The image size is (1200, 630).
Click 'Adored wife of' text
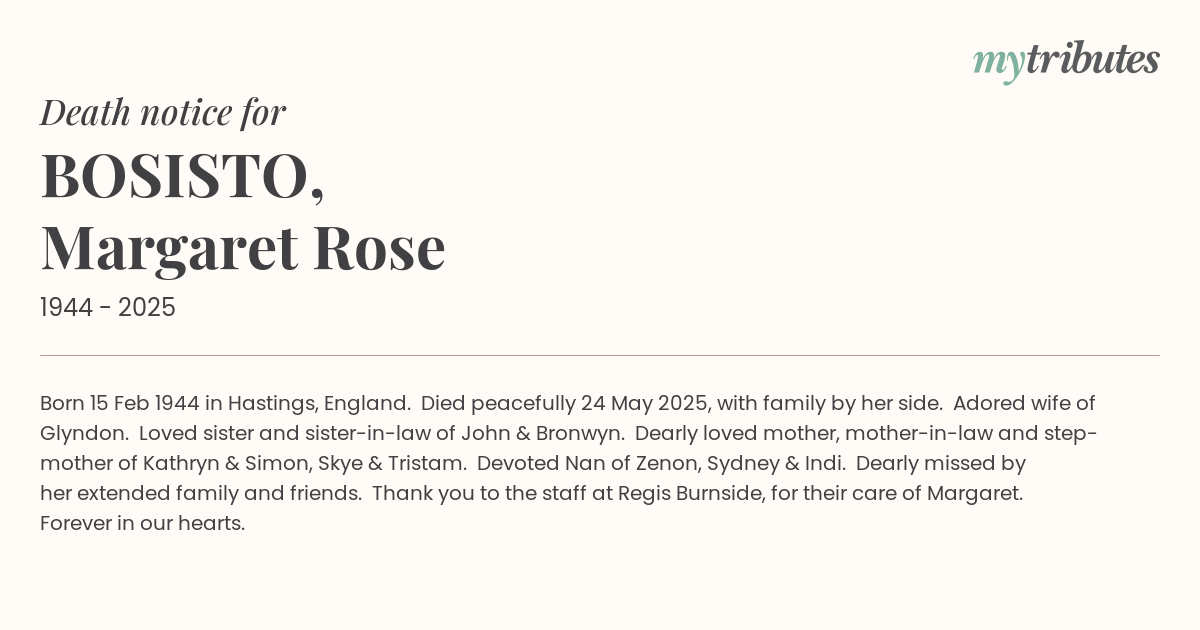pyautogui.click(x=1024, y=404)
